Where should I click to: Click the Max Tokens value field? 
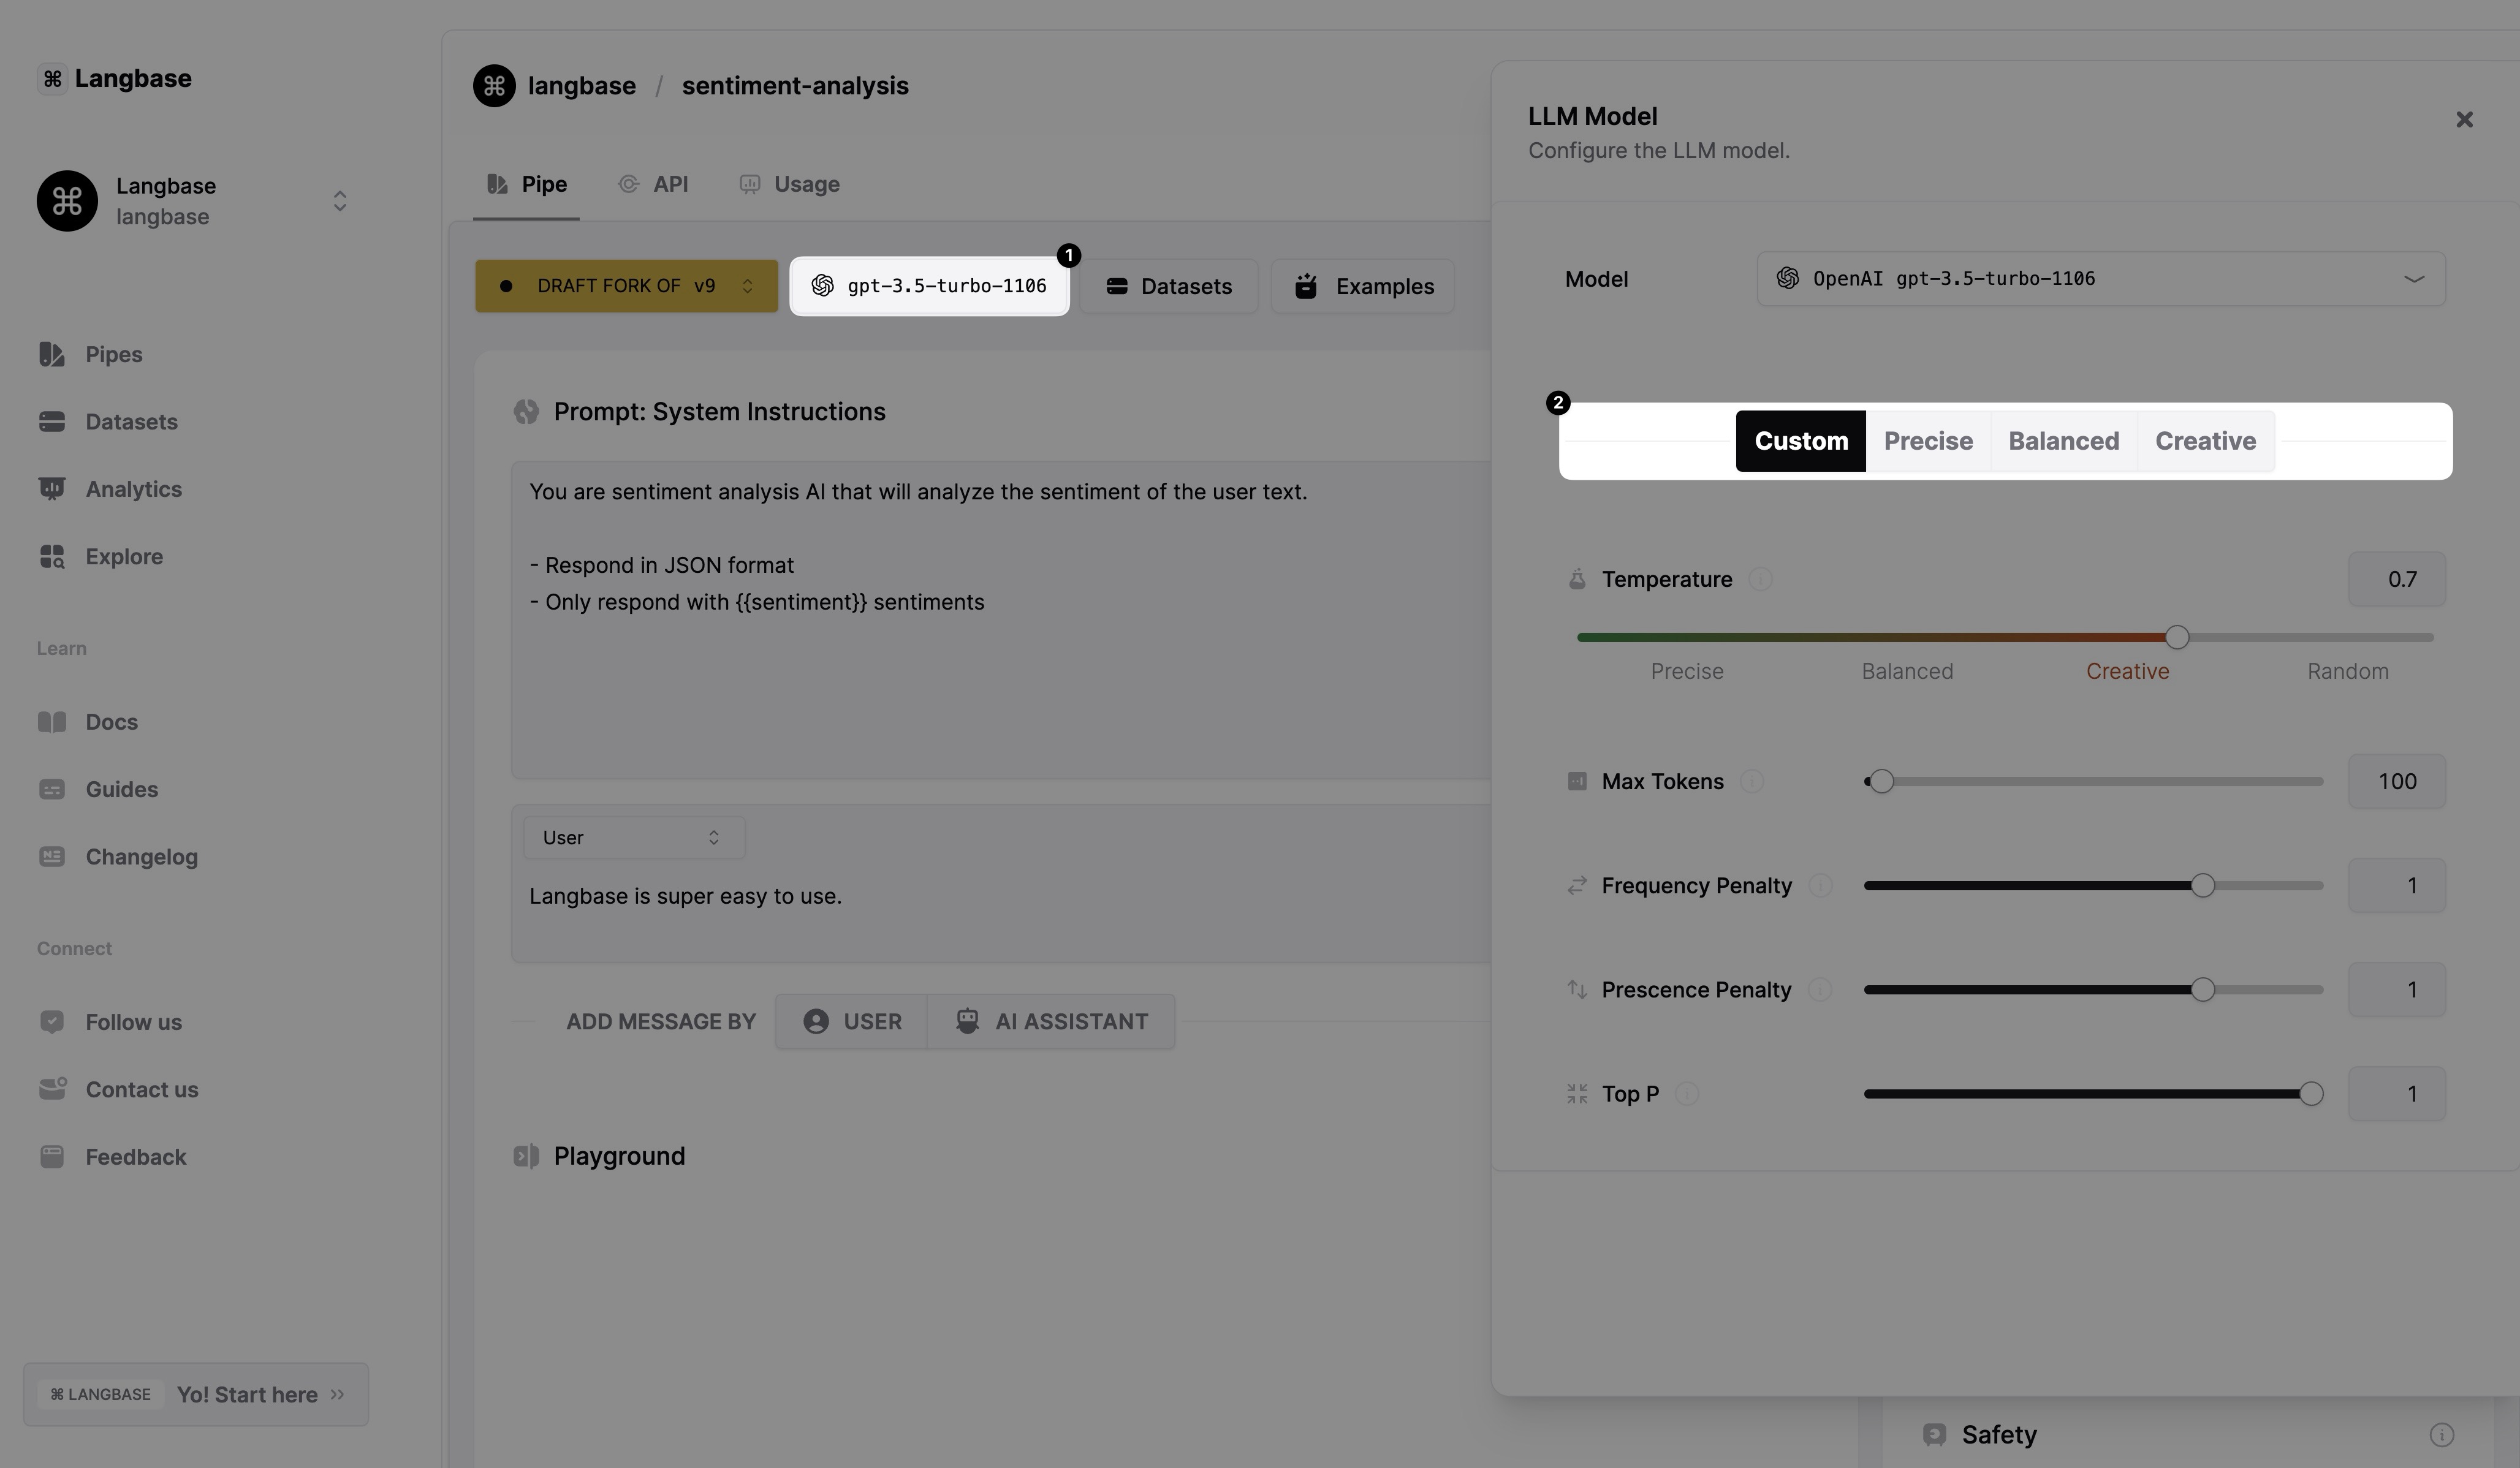coord(2396,781)
